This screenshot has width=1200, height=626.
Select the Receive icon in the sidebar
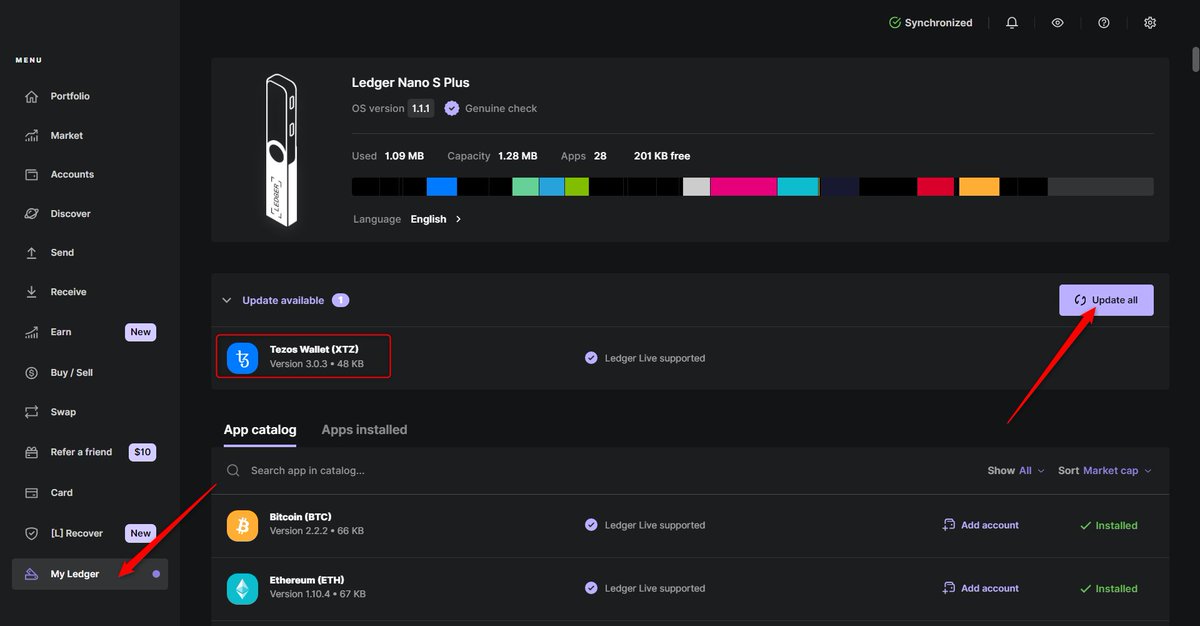click(x=35, y=291)
